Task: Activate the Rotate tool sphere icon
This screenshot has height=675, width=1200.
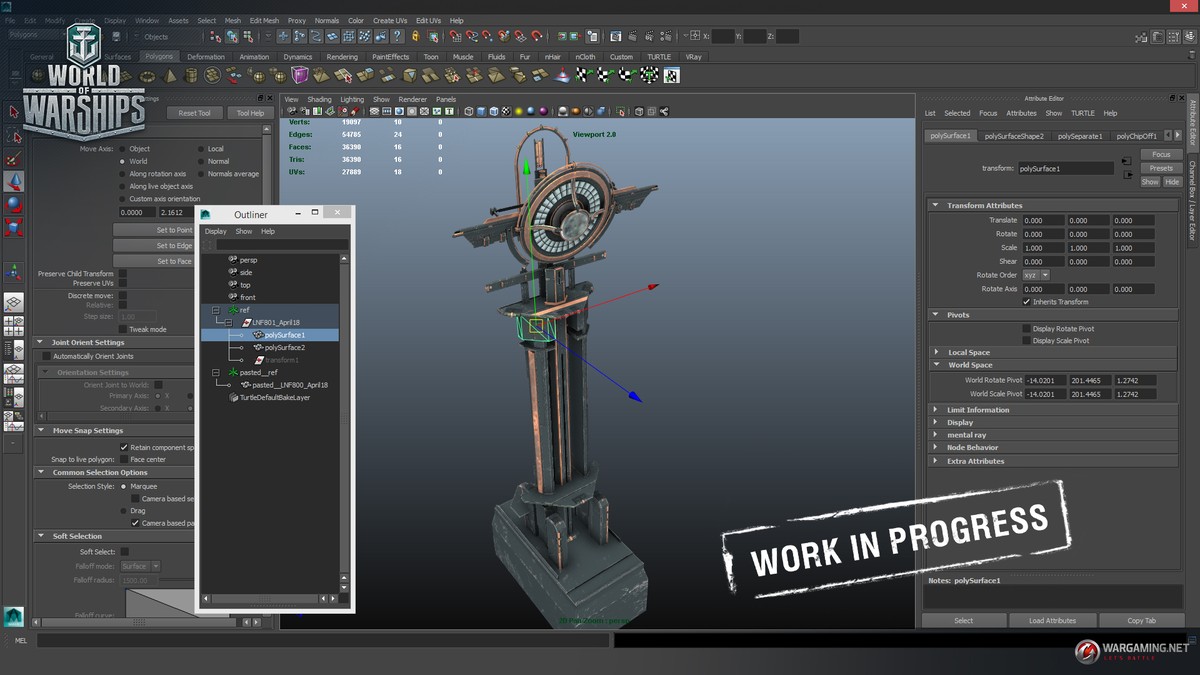Action: (x=14, y=205)
